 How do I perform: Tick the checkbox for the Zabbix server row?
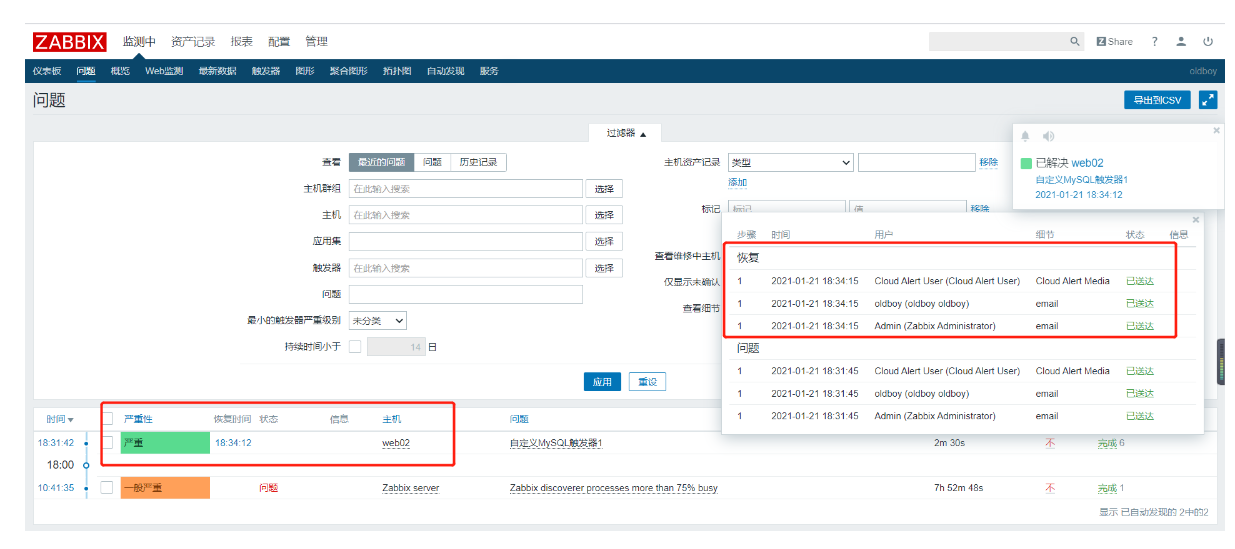click(x=107, y=488)
